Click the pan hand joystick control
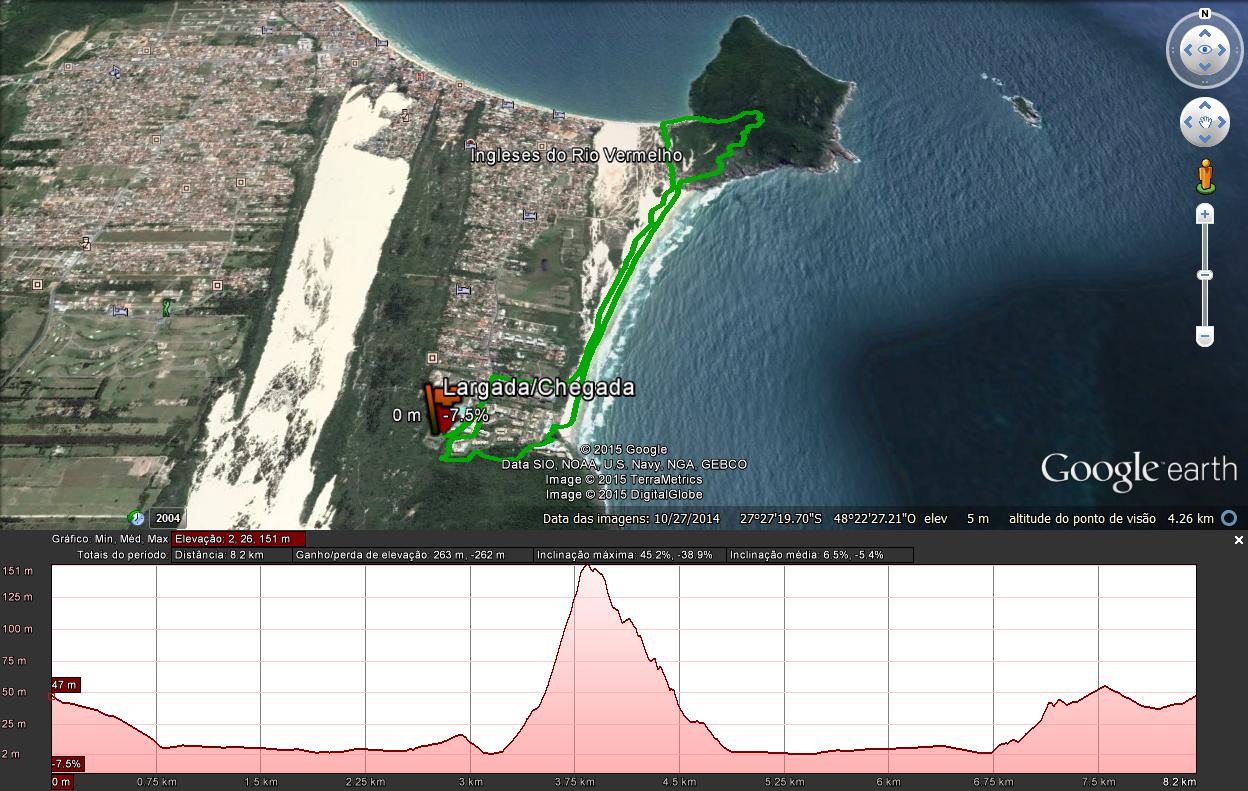The height and width of the screenshot is (791, 1248). pos(1204,122)
